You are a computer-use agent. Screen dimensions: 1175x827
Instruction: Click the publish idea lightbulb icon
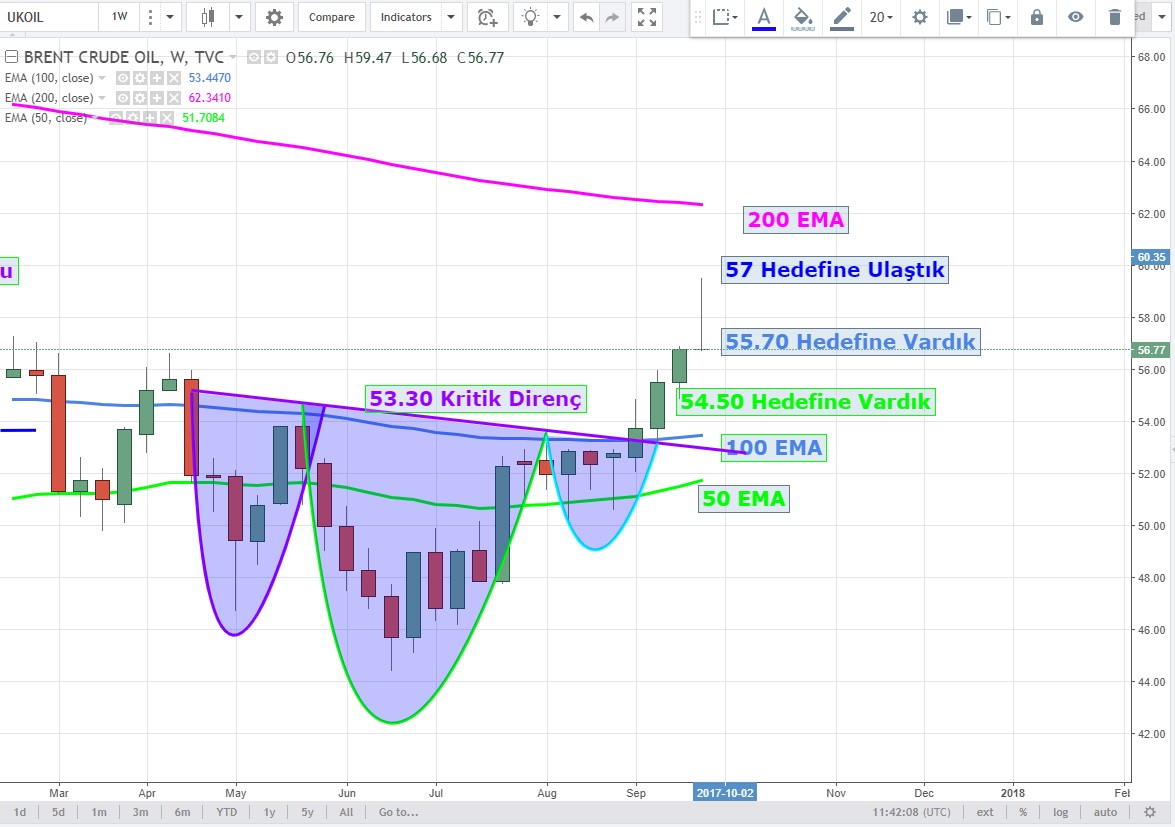pos(531,17)
